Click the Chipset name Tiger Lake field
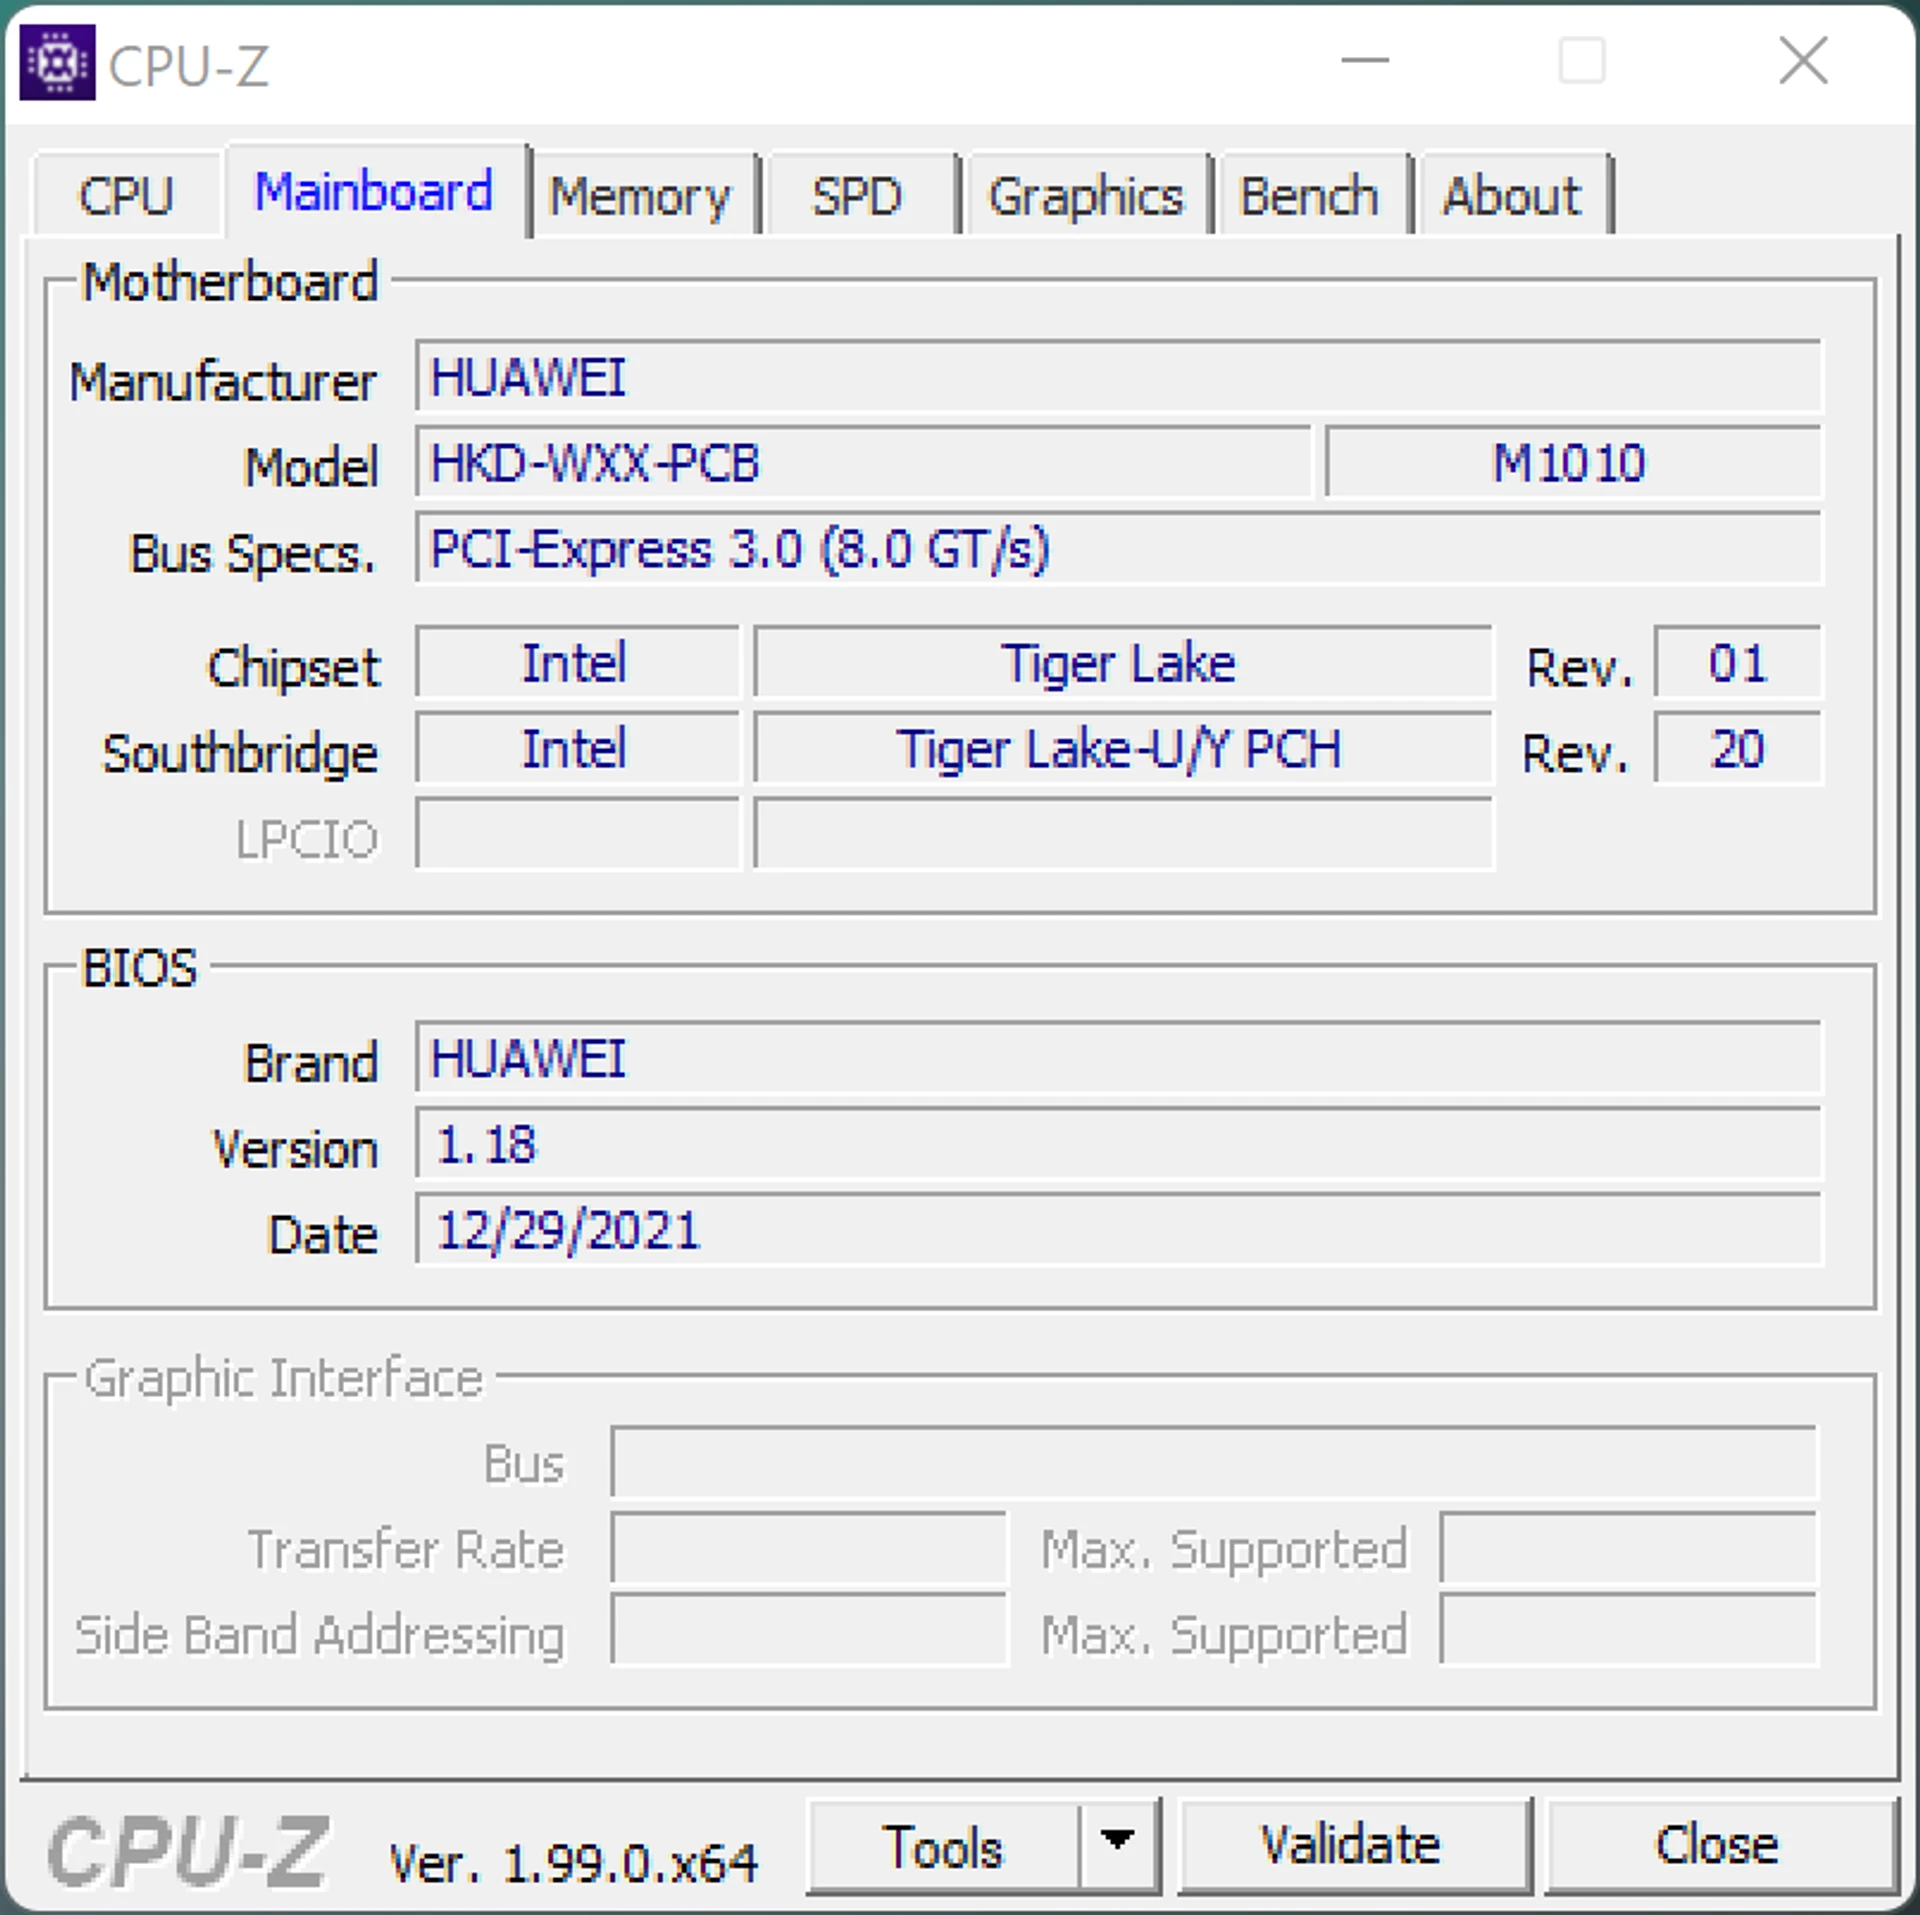The height and width of the screenshot is (1915, 1920). (1123, 662)
